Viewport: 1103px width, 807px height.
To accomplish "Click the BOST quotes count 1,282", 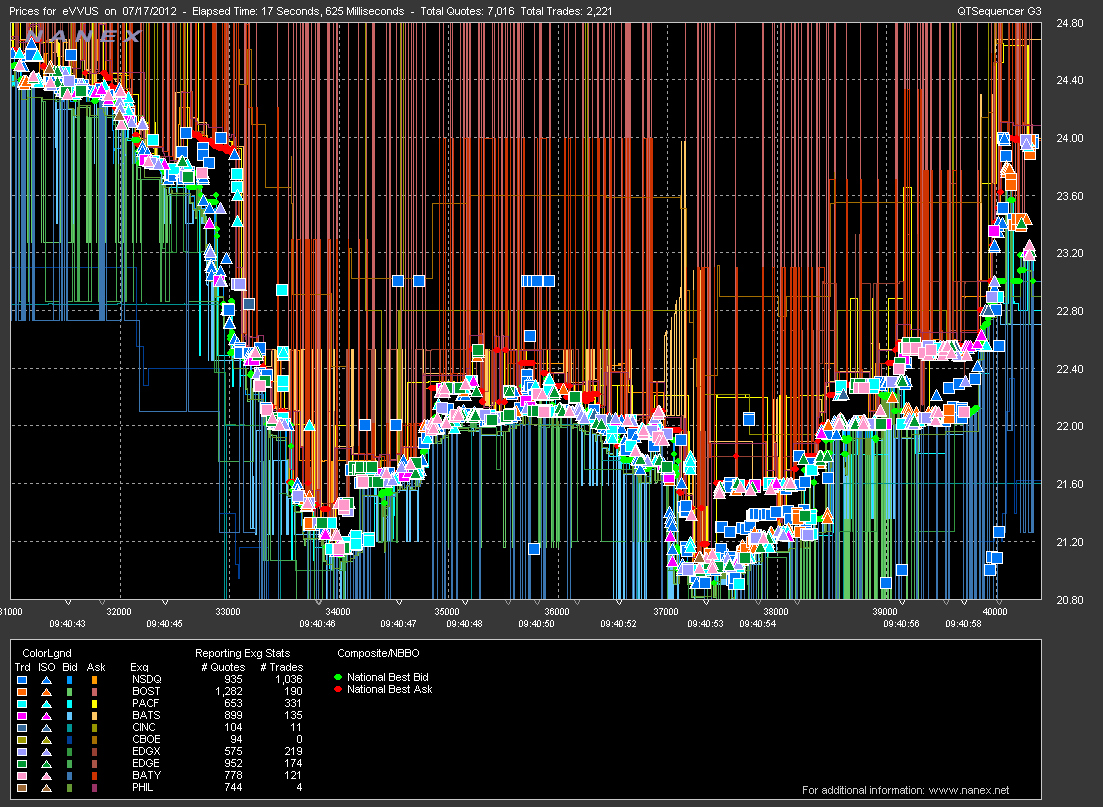I will pyautogui.click(x=227, y=691).
